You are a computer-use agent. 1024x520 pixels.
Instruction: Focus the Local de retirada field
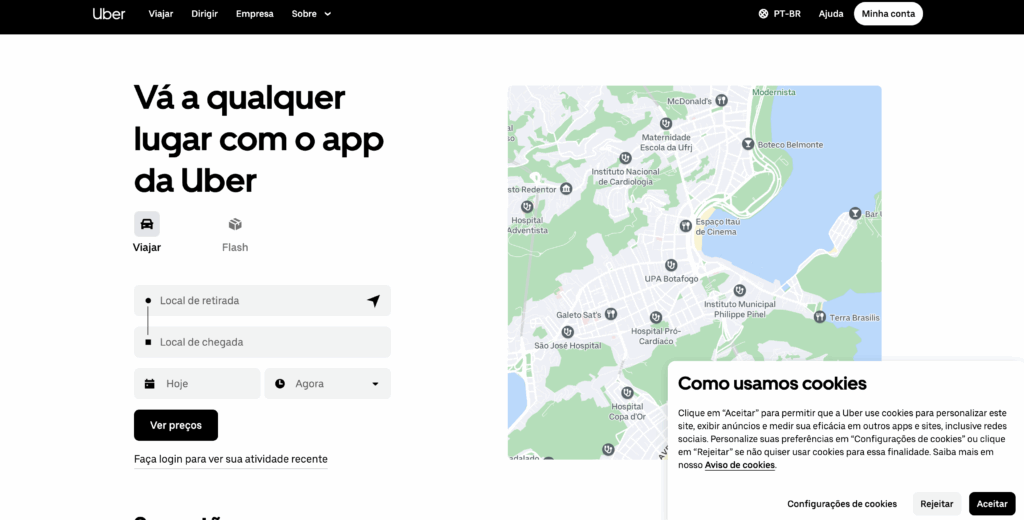click(263, 301)
